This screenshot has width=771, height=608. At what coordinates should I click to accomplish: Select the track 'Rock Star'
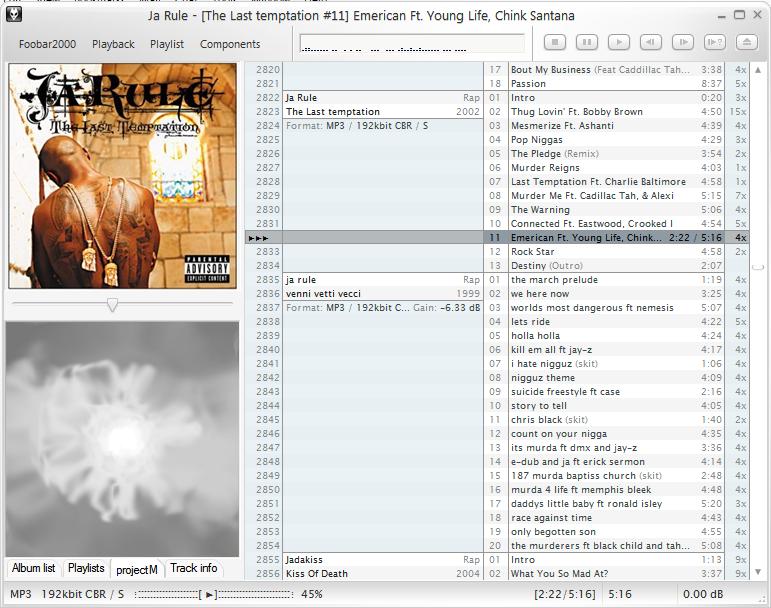click(616, 252)
